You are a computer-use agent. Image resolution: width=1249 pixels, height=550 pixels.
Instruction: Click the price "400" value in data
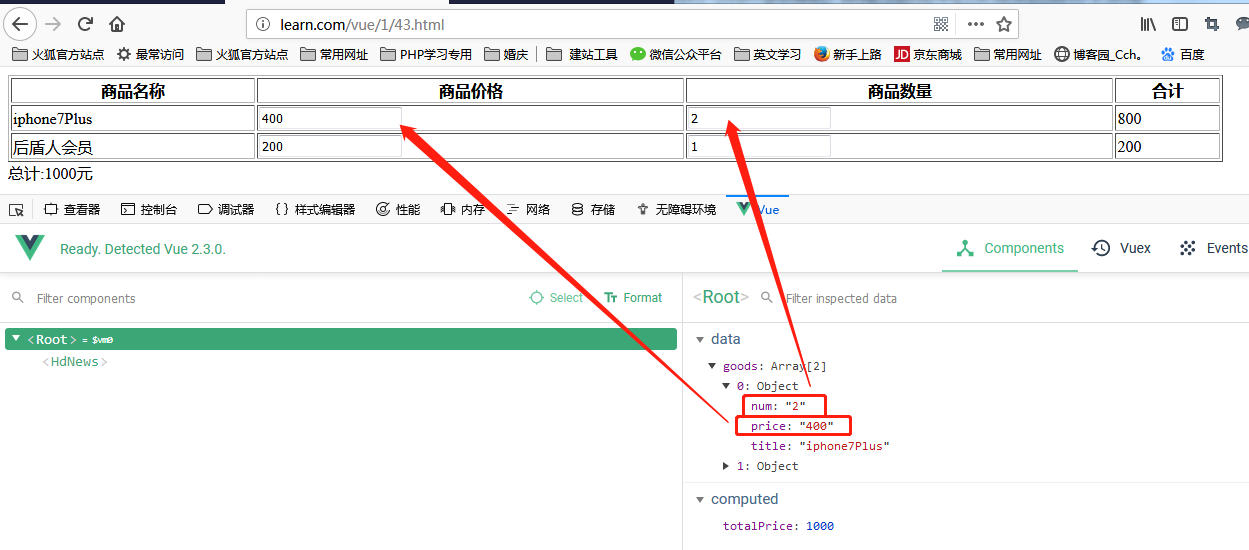pos(816,426)
